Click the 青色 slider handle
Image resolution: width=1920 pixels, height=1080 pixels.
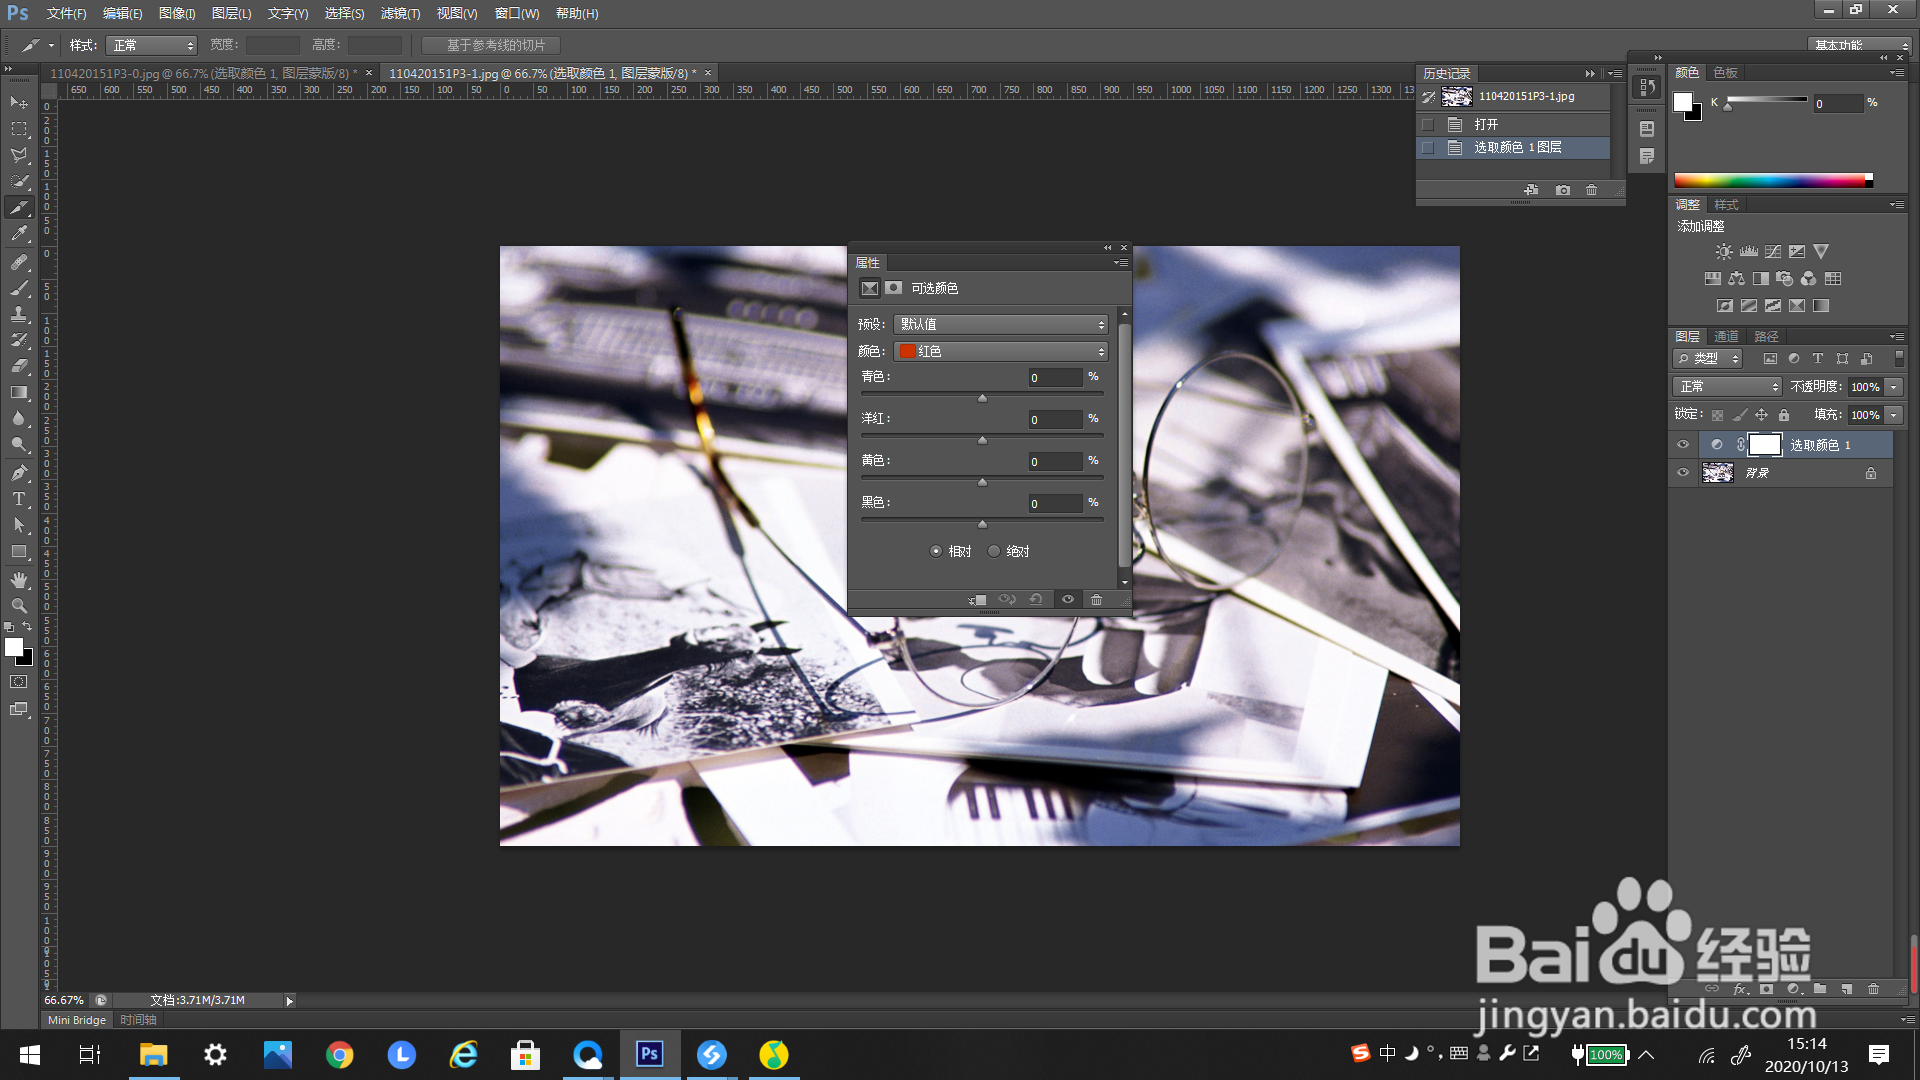(982, 398)
